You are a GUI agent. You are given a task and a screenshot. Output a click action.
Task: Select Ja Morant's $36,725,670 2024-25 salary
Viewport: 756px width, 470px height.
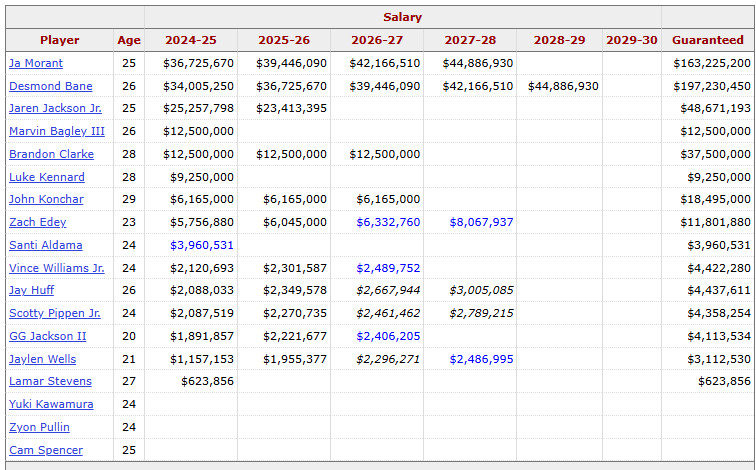[x=198, y=63]
